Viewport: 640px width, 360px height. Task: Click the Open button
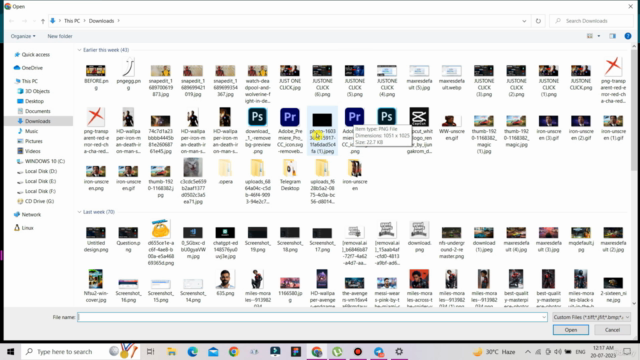(571, 330)
